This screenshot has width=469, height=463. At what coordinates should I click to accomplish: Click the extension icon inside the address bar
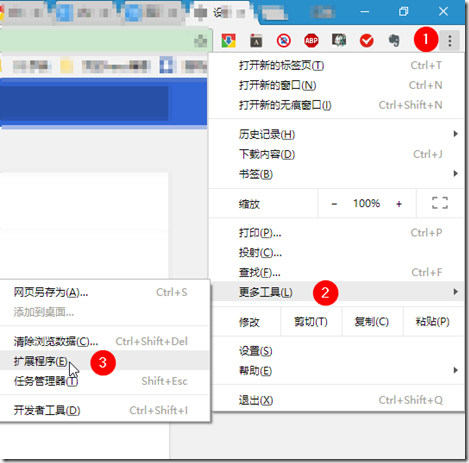pyautogui.click(x=200, y=41)
